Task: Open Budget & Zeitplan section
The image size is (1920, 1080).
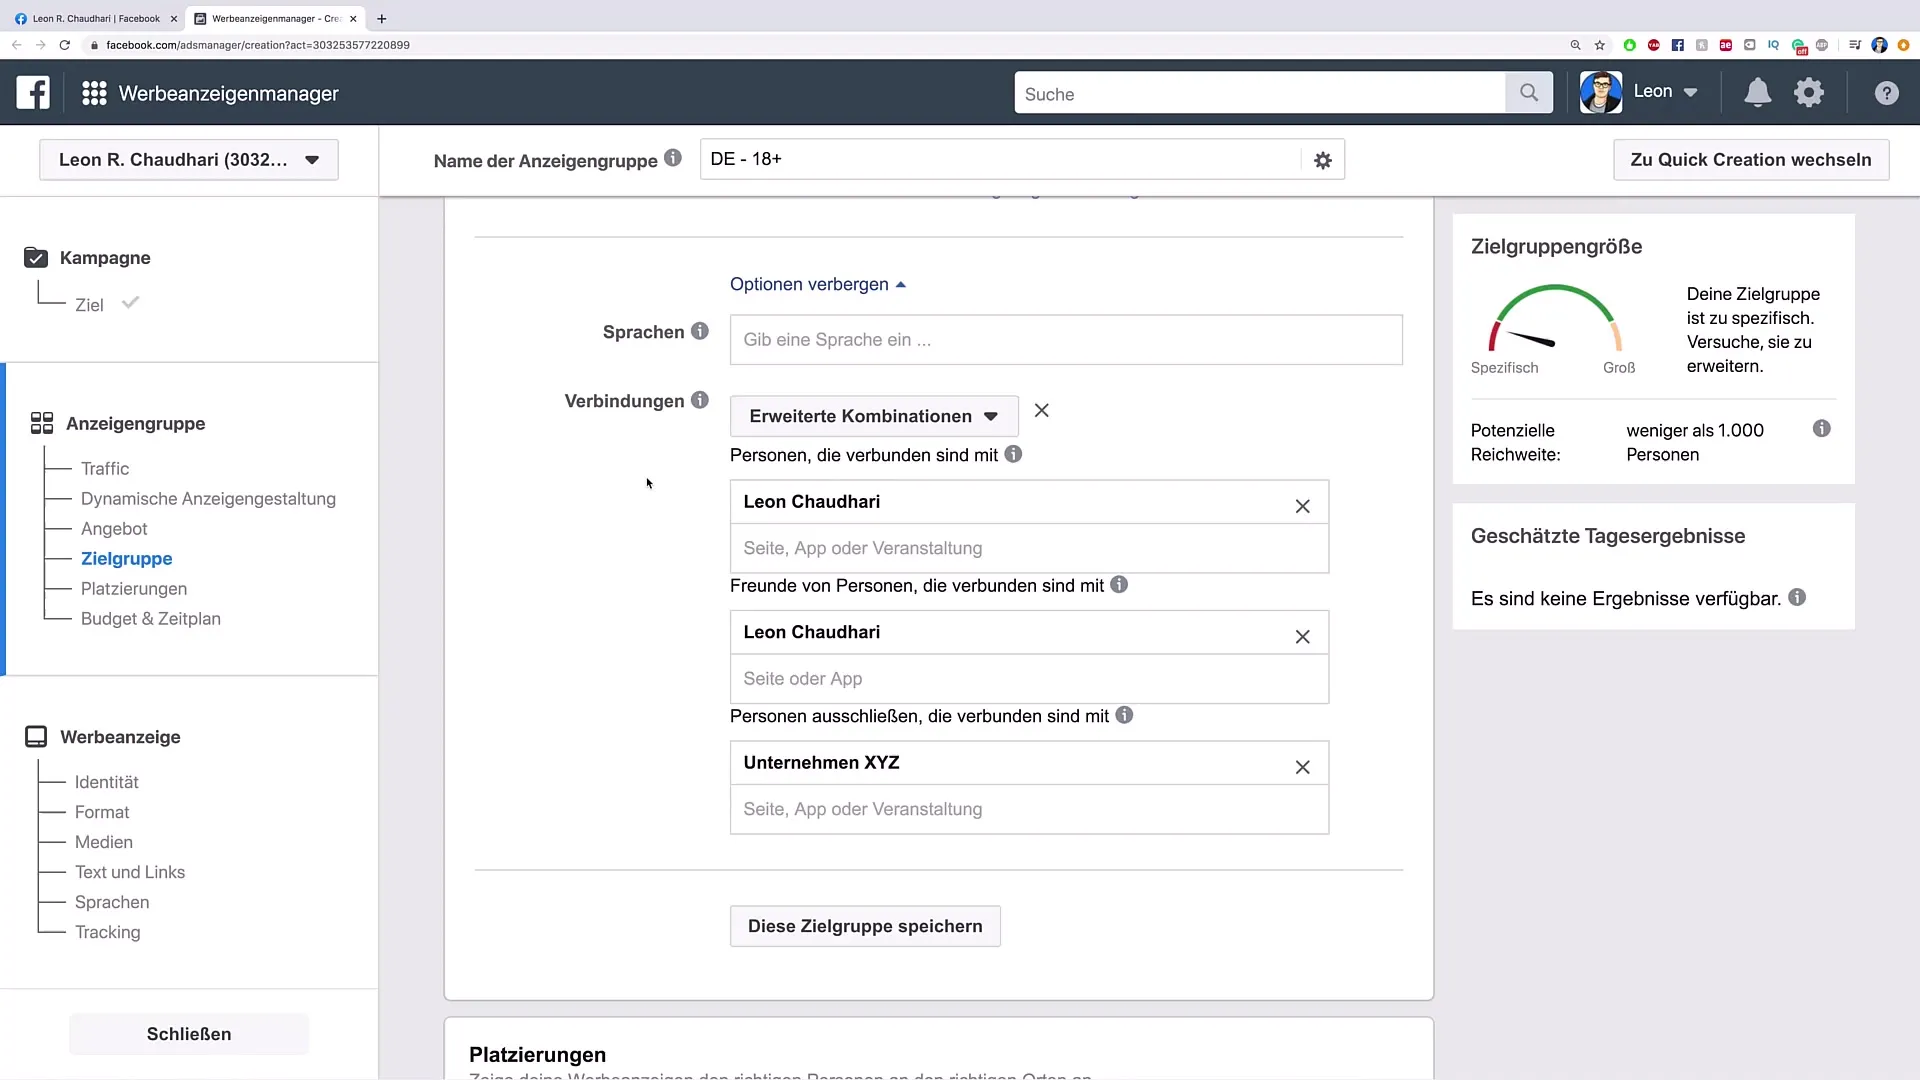Action: (151, 618)
